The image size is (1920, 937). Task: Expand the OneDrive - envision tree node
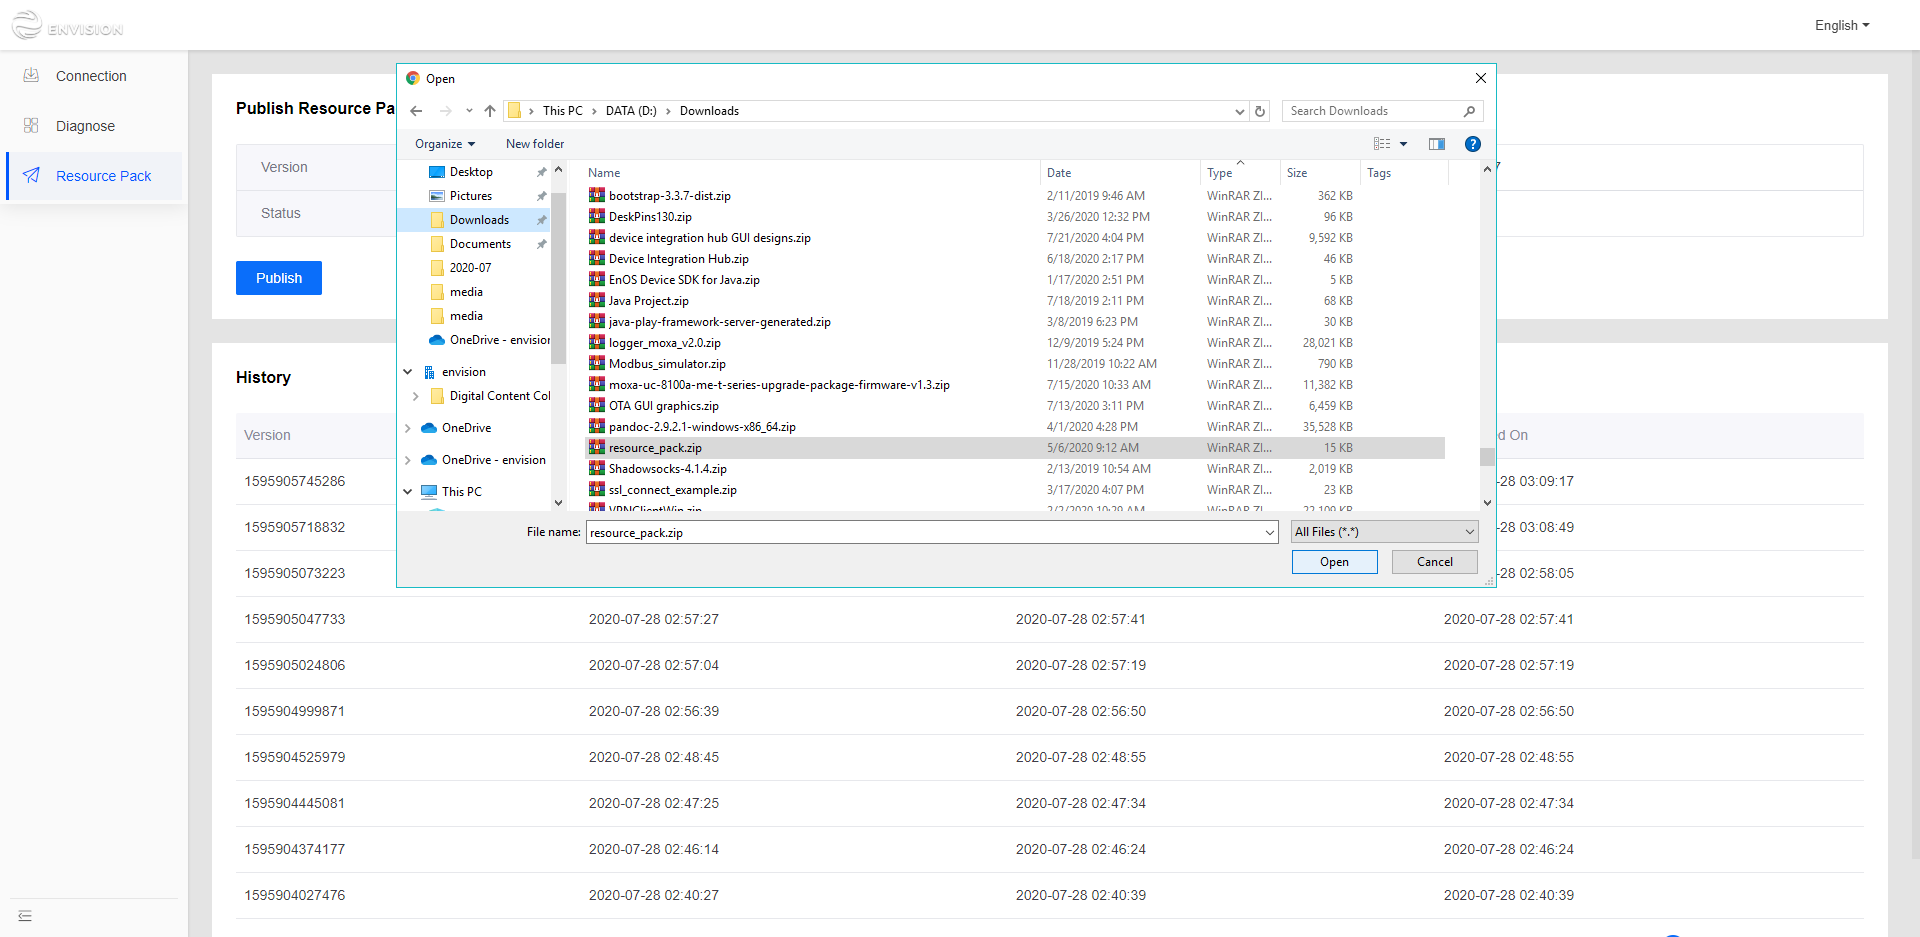(408, 460)
